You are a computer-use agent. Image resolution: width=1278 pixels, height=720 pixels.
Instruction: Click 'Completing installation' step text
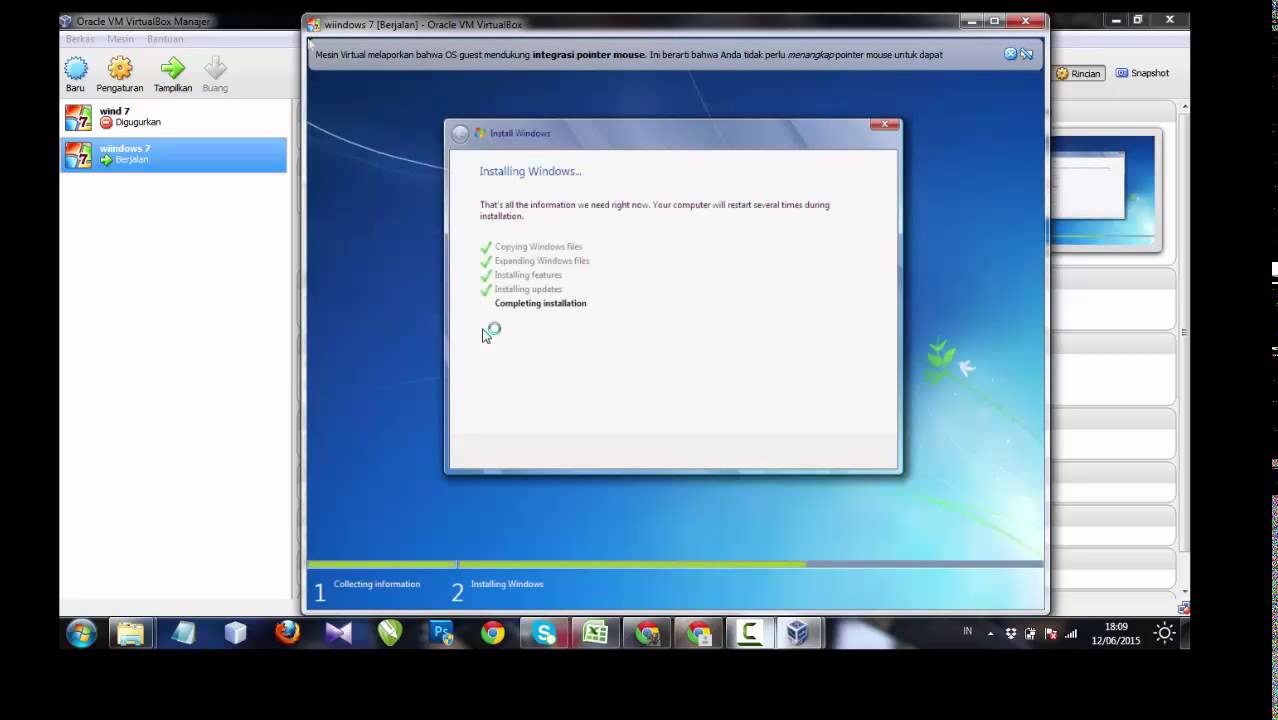540,303
